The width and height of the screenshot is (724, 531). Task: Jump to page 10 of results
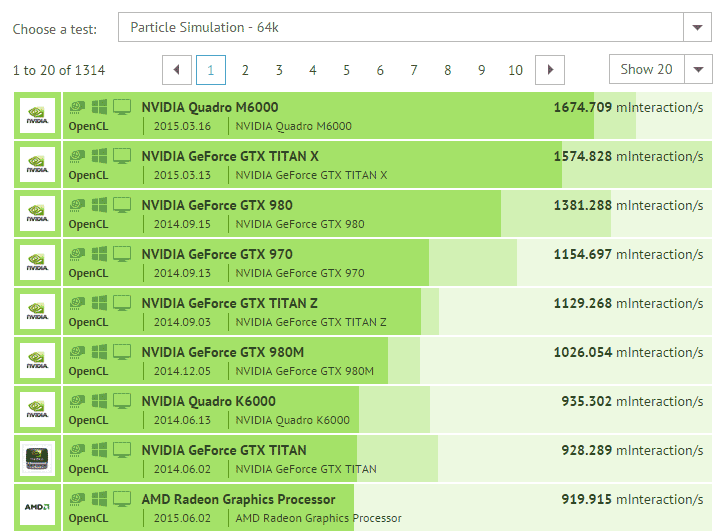tap(515, 70)
